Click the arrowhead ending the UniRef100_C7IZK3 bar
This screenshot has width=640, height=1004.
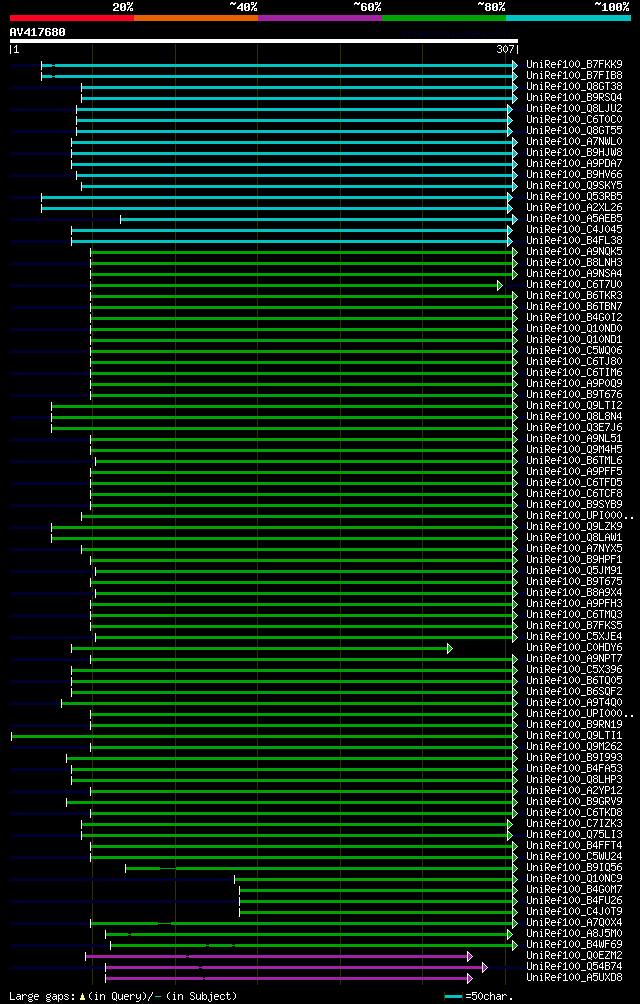pos(510,824)
